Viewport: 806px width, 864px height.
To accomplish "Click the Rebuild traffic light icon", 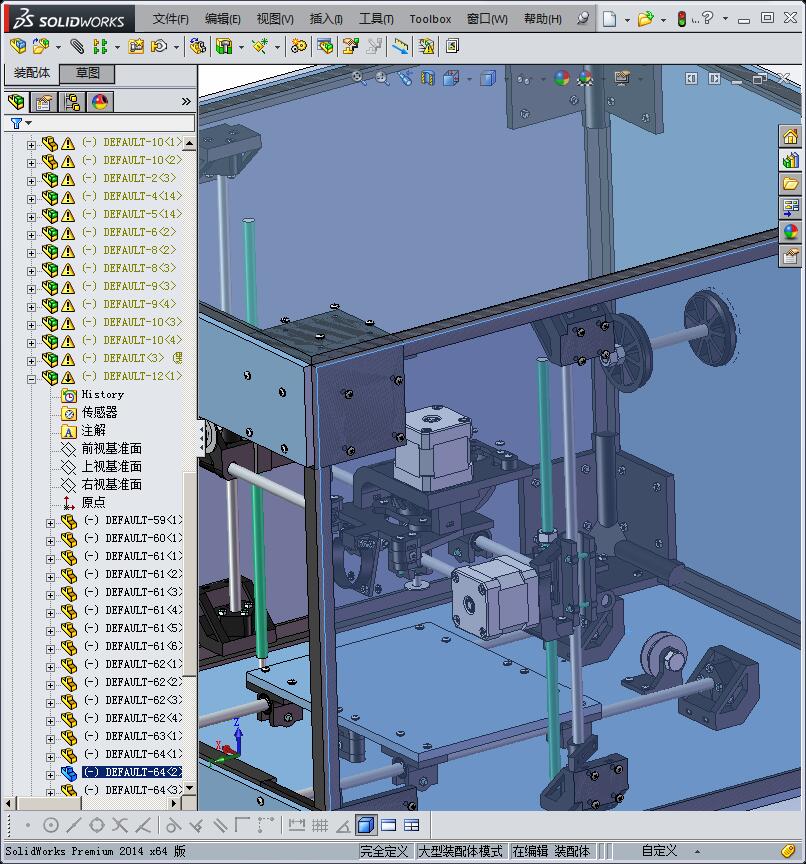I will [681, 19].
